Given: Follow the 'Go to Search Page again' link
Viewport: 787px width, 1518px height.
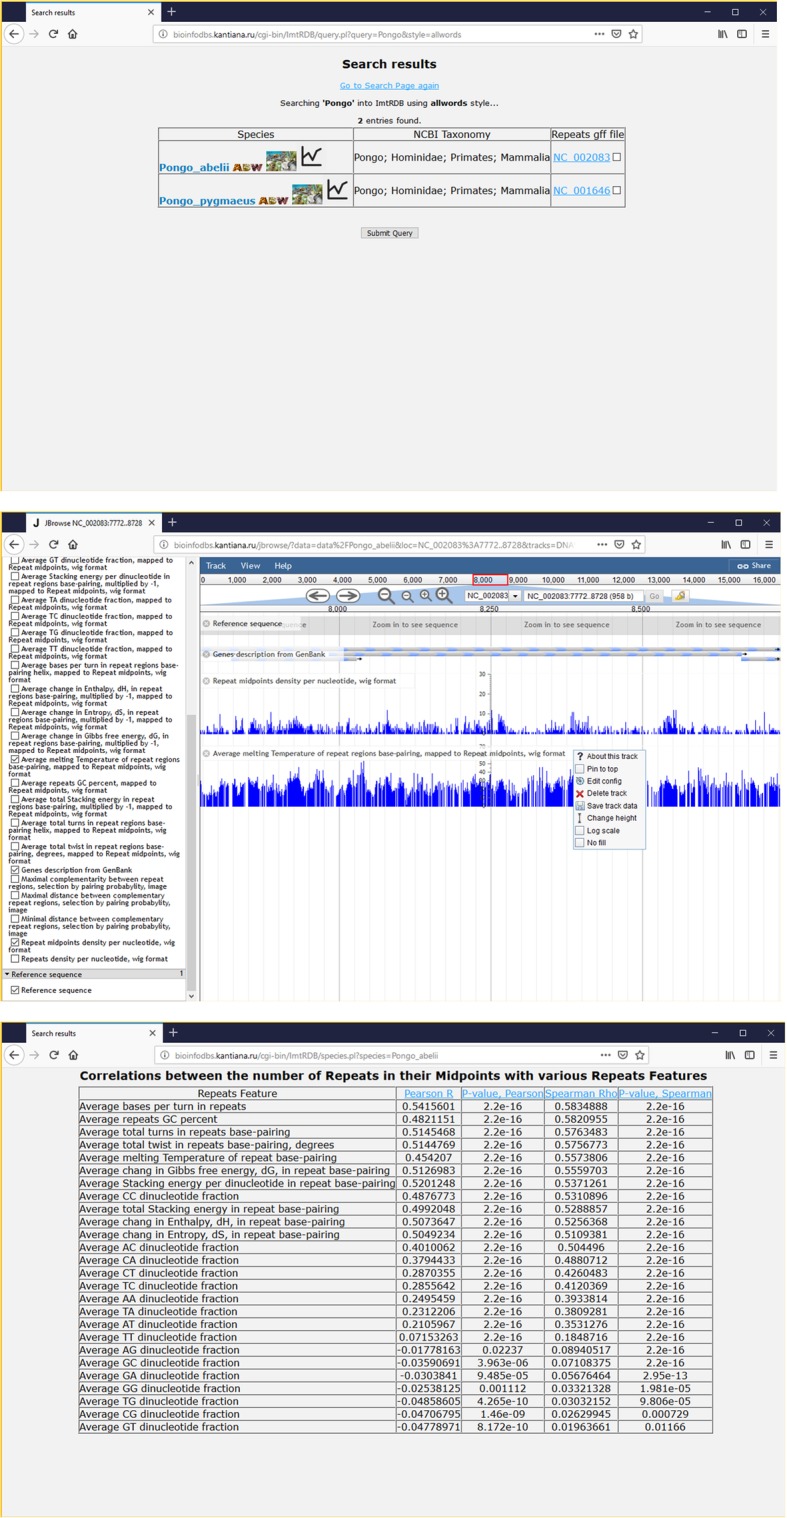Looking at the screenshot, I should (389, 86).
